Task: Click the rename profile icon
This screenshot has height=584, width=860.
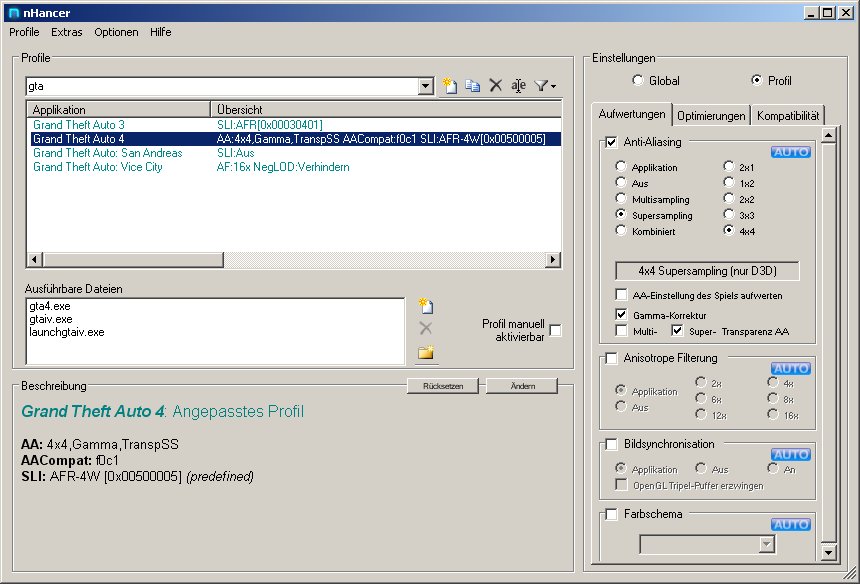Action: coord(518,85)
